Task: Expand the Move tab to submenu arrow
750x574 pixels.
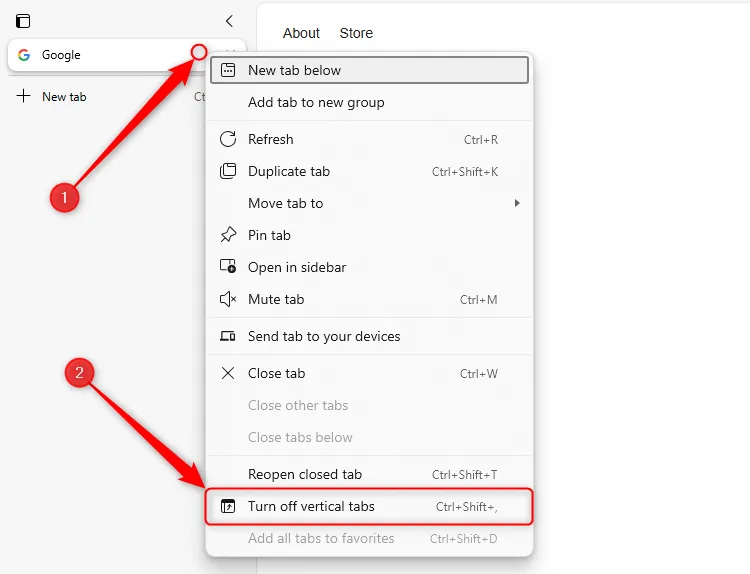Action: click(517, 203)
